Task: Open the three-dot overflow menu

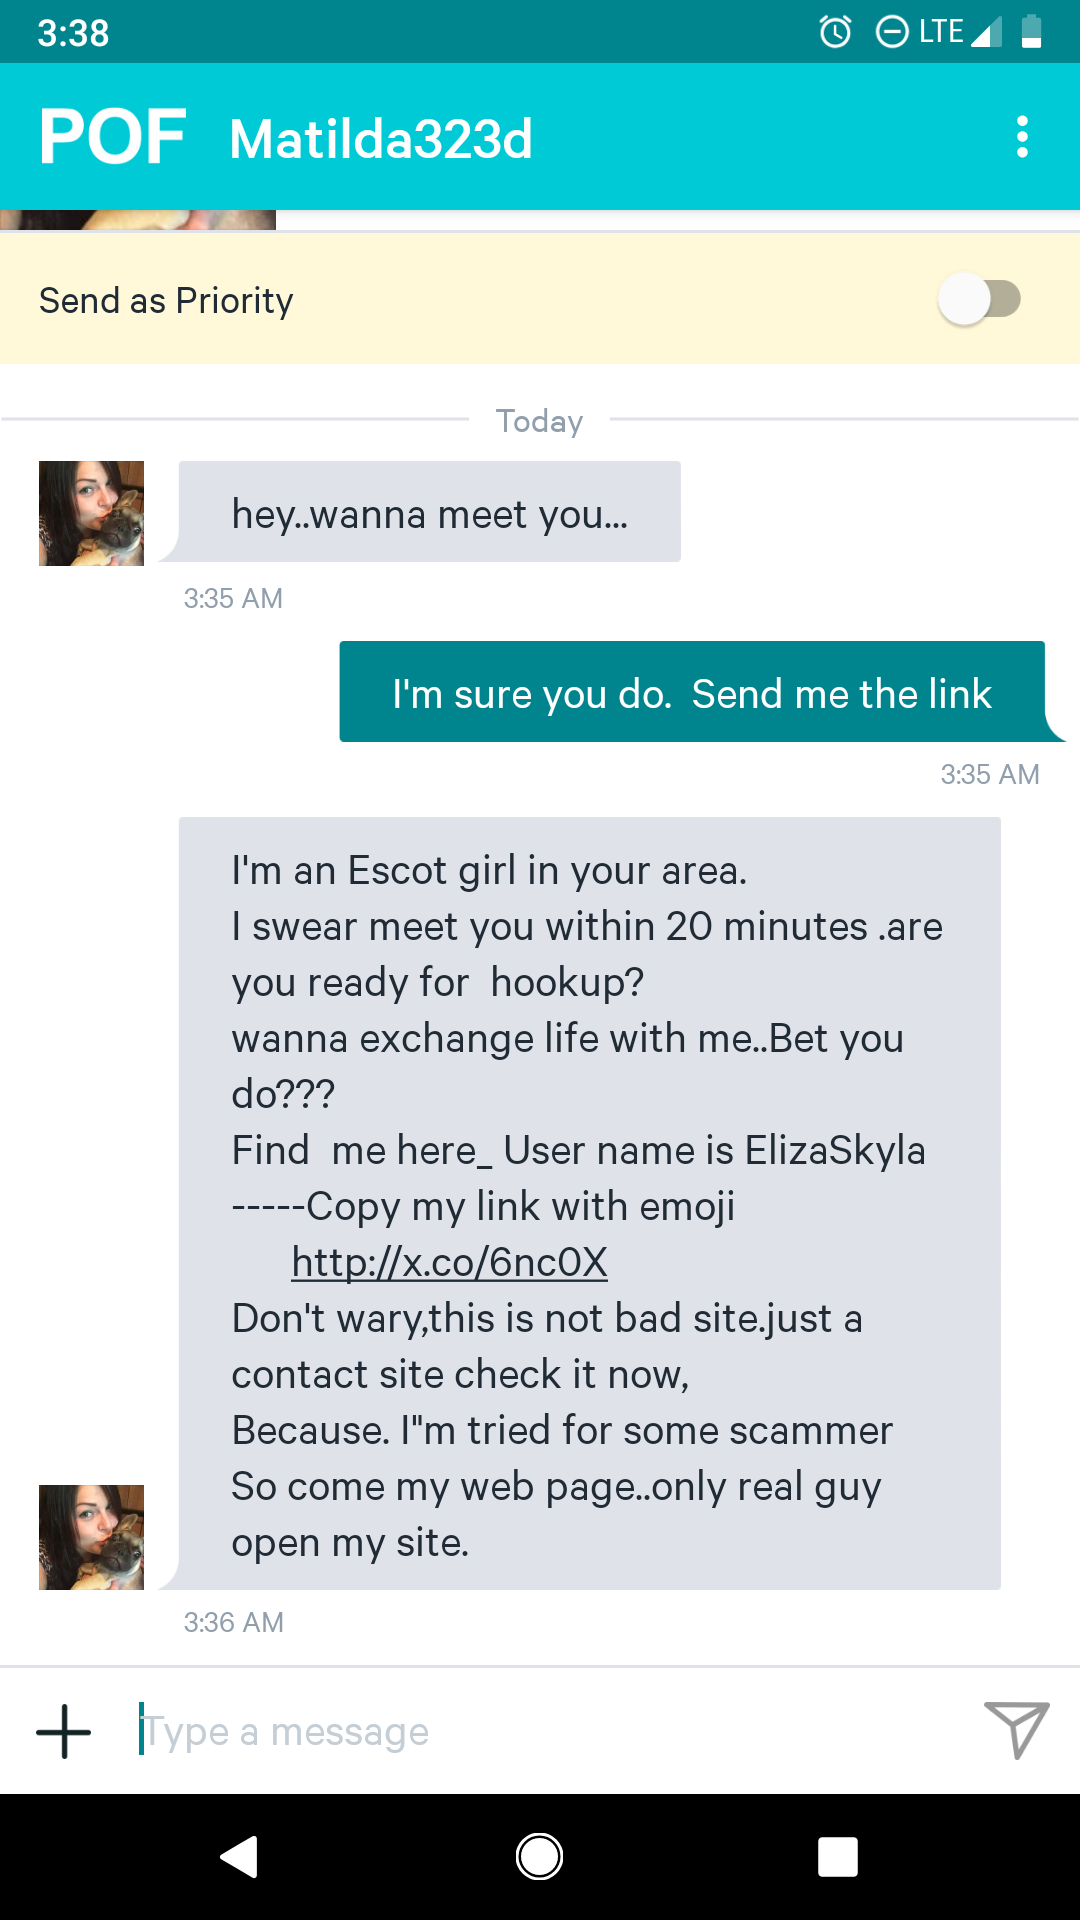Action: click(1022, 137)
